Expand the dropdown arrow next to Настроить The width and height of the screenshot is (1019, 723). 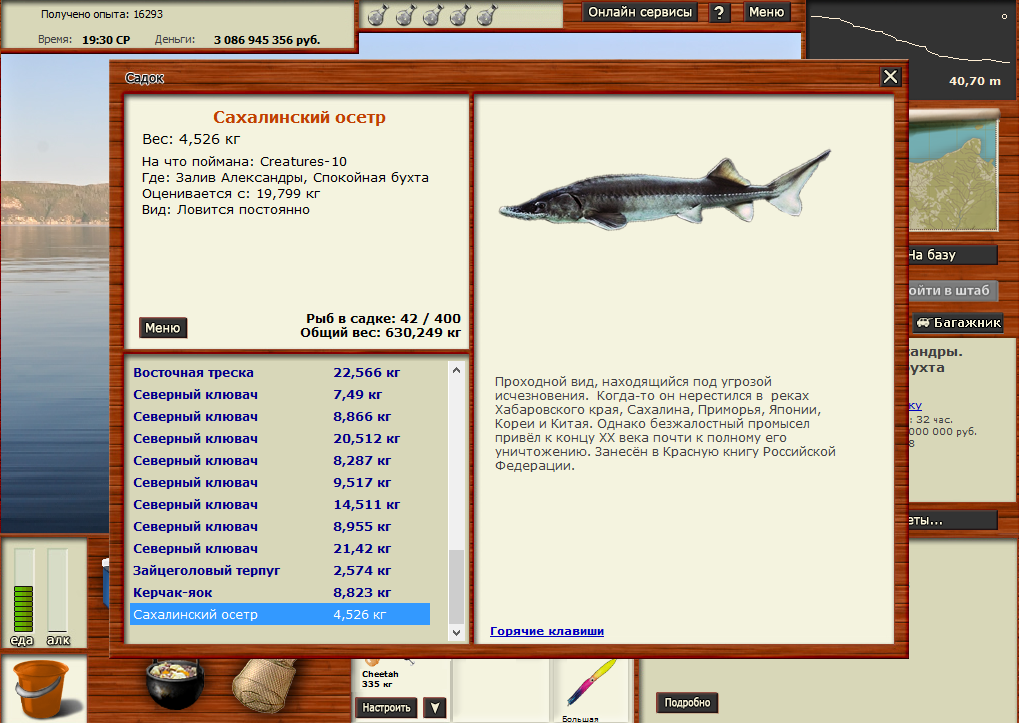435,707
